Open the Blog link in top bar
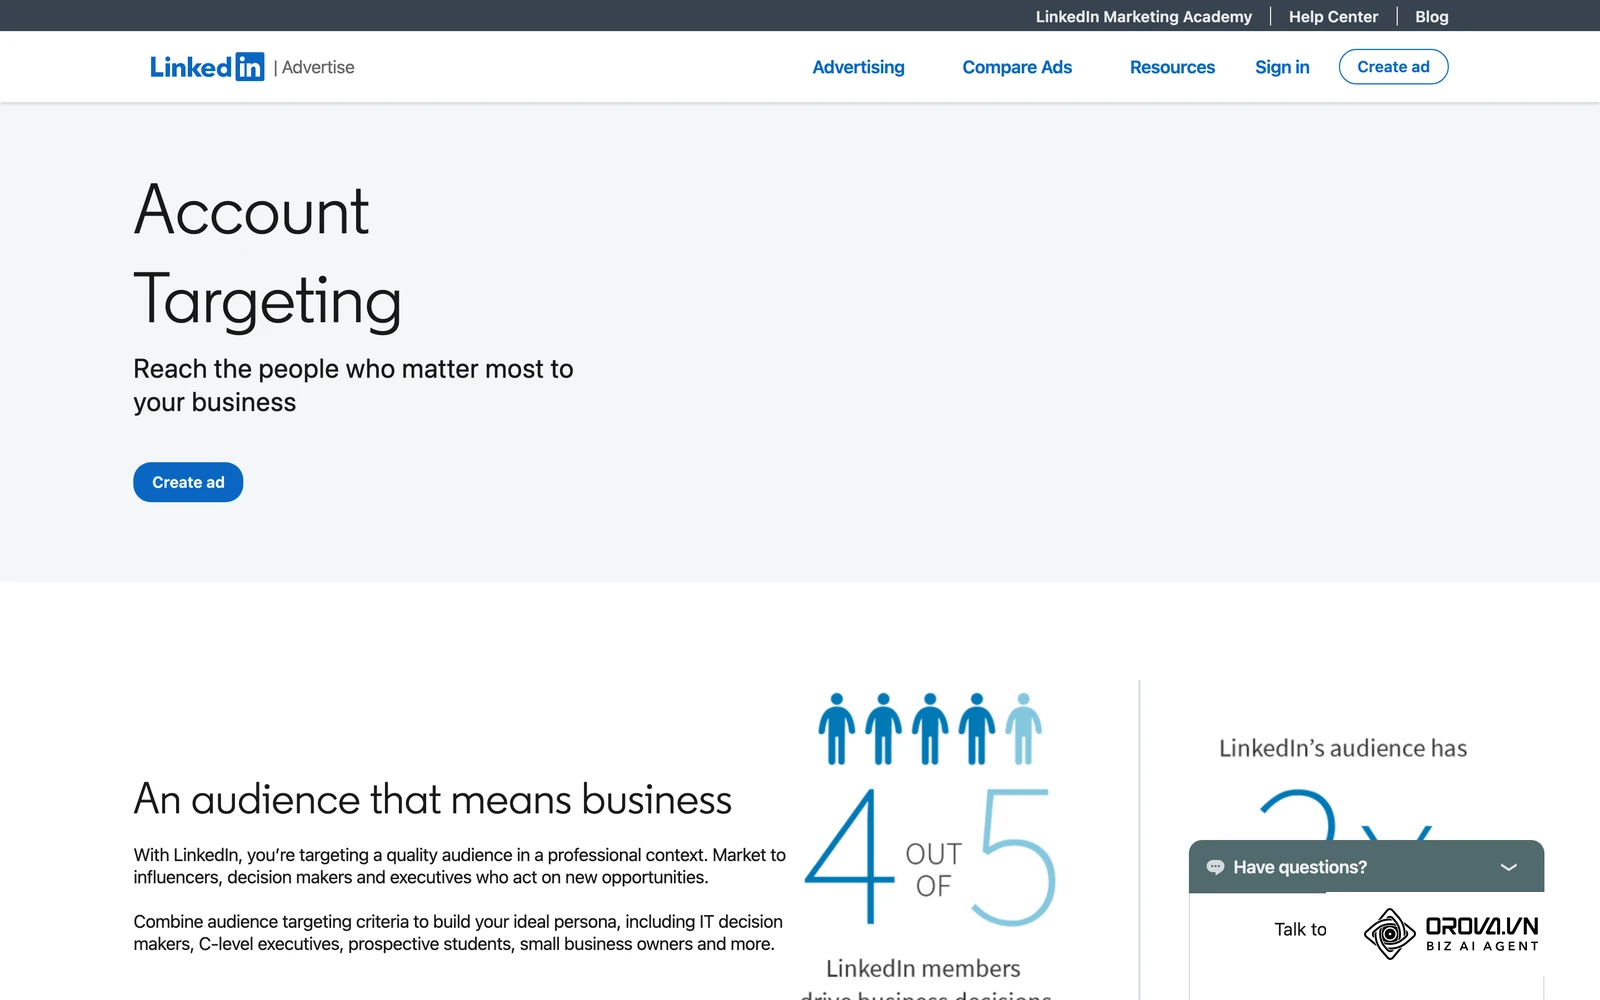The image size is (1600, 1000). tap(1431, 16)
